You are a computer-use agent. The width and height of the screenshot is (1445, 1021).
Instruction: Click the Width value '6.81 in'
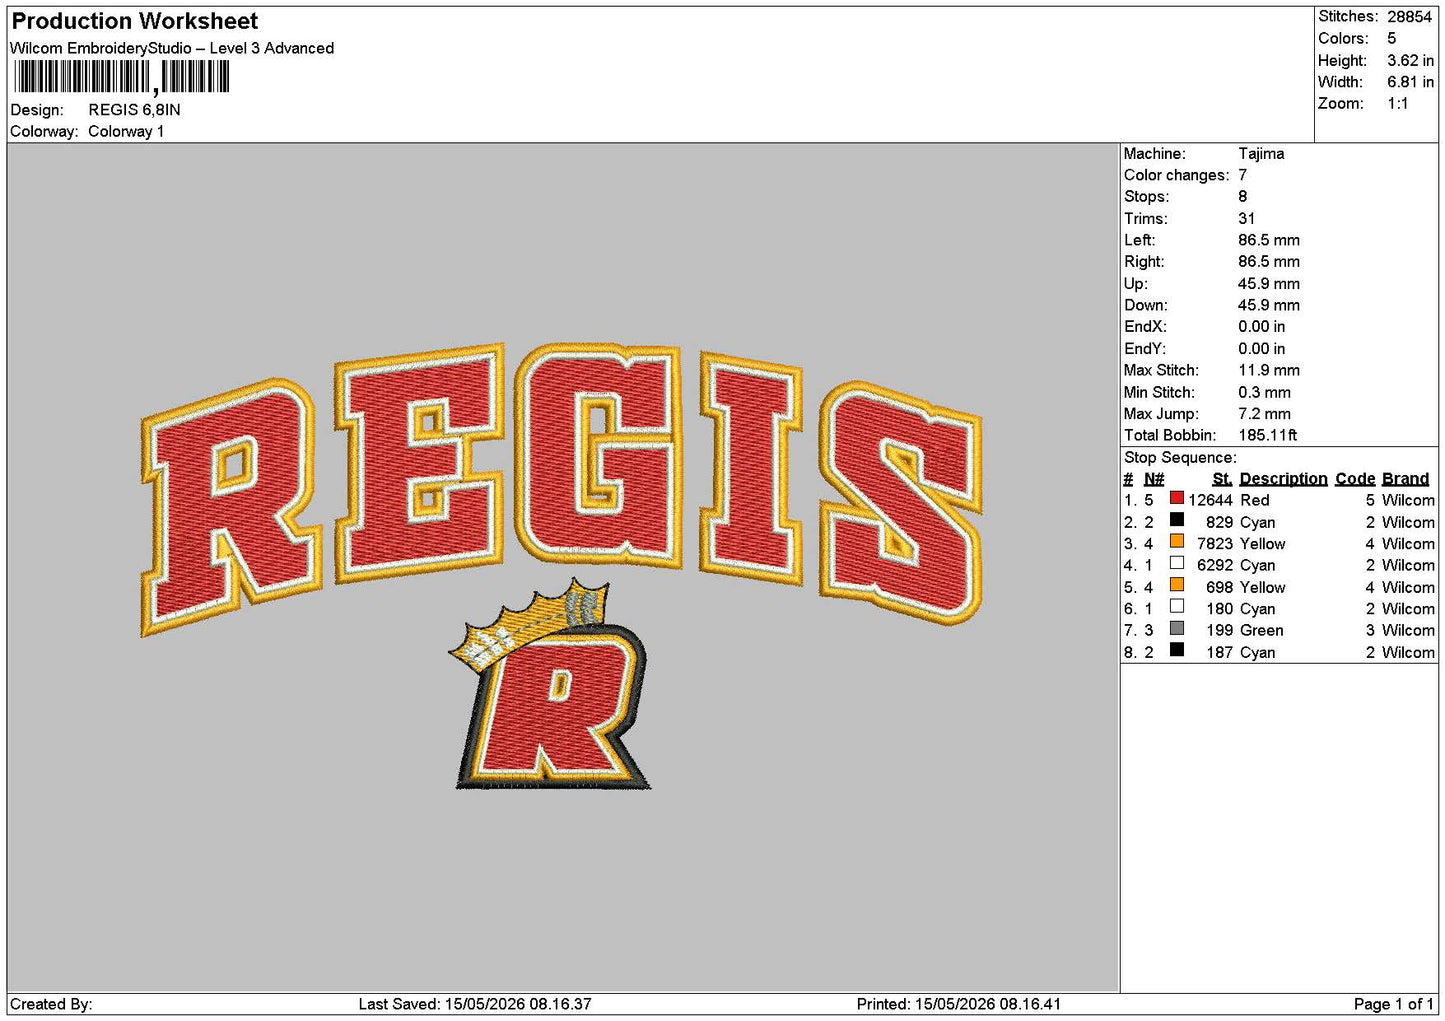pyautogui.click(x=1410, y=82)
